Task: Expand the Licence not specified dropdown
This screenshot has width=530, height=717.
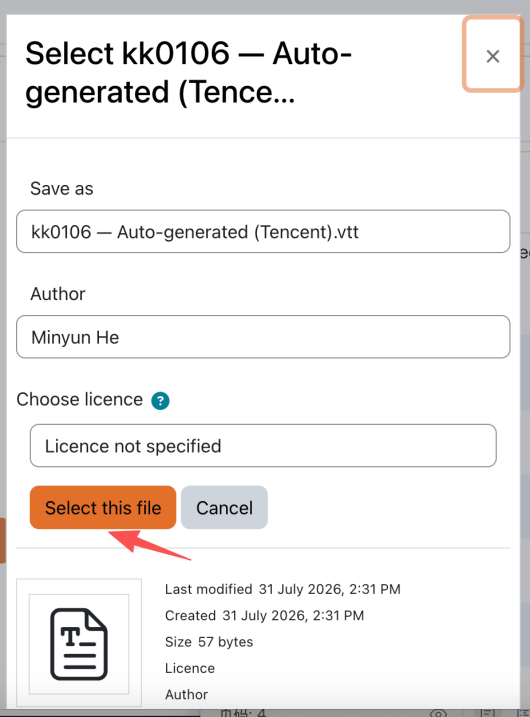Action: pyautogui.click(x=263, y=446)
